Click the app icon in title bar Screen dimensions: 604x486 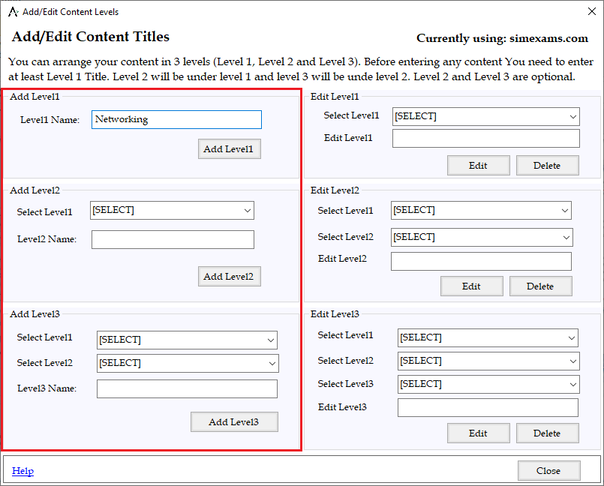click(x=12, y=11)
